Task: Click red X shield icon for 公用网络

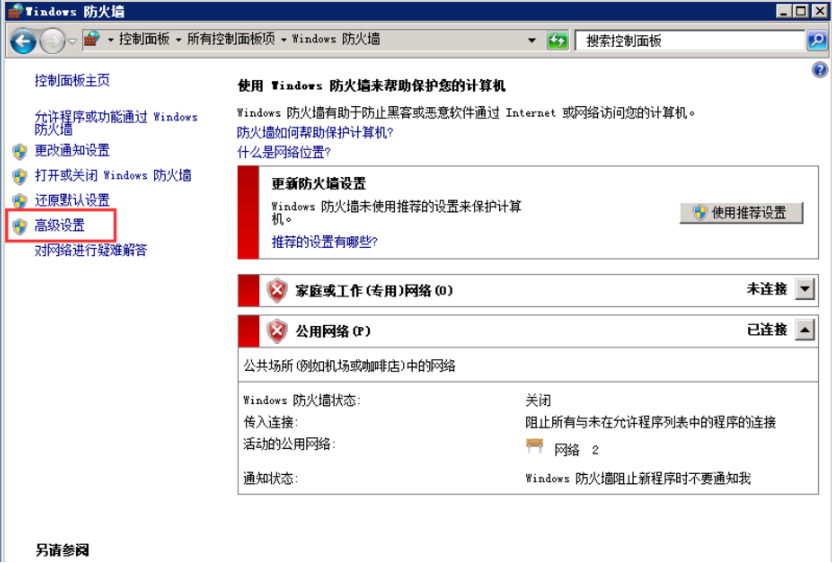Action: click(x=276, y=331)
